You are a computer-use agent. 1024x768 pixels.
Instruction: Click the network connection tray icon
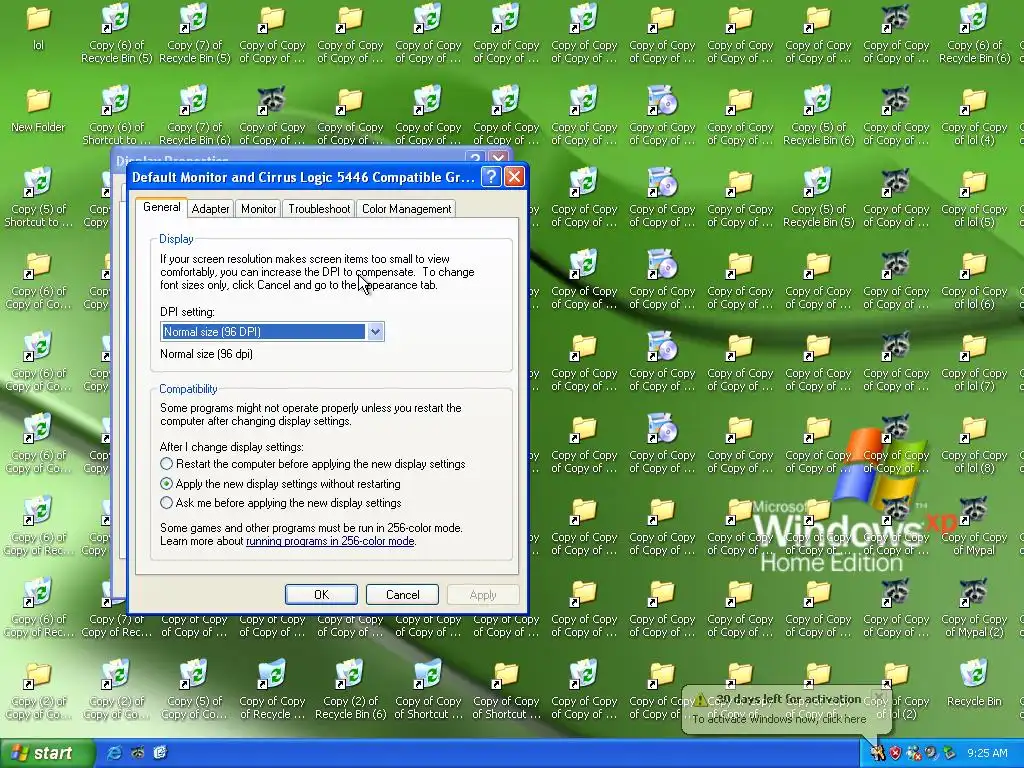coord(914,753)
